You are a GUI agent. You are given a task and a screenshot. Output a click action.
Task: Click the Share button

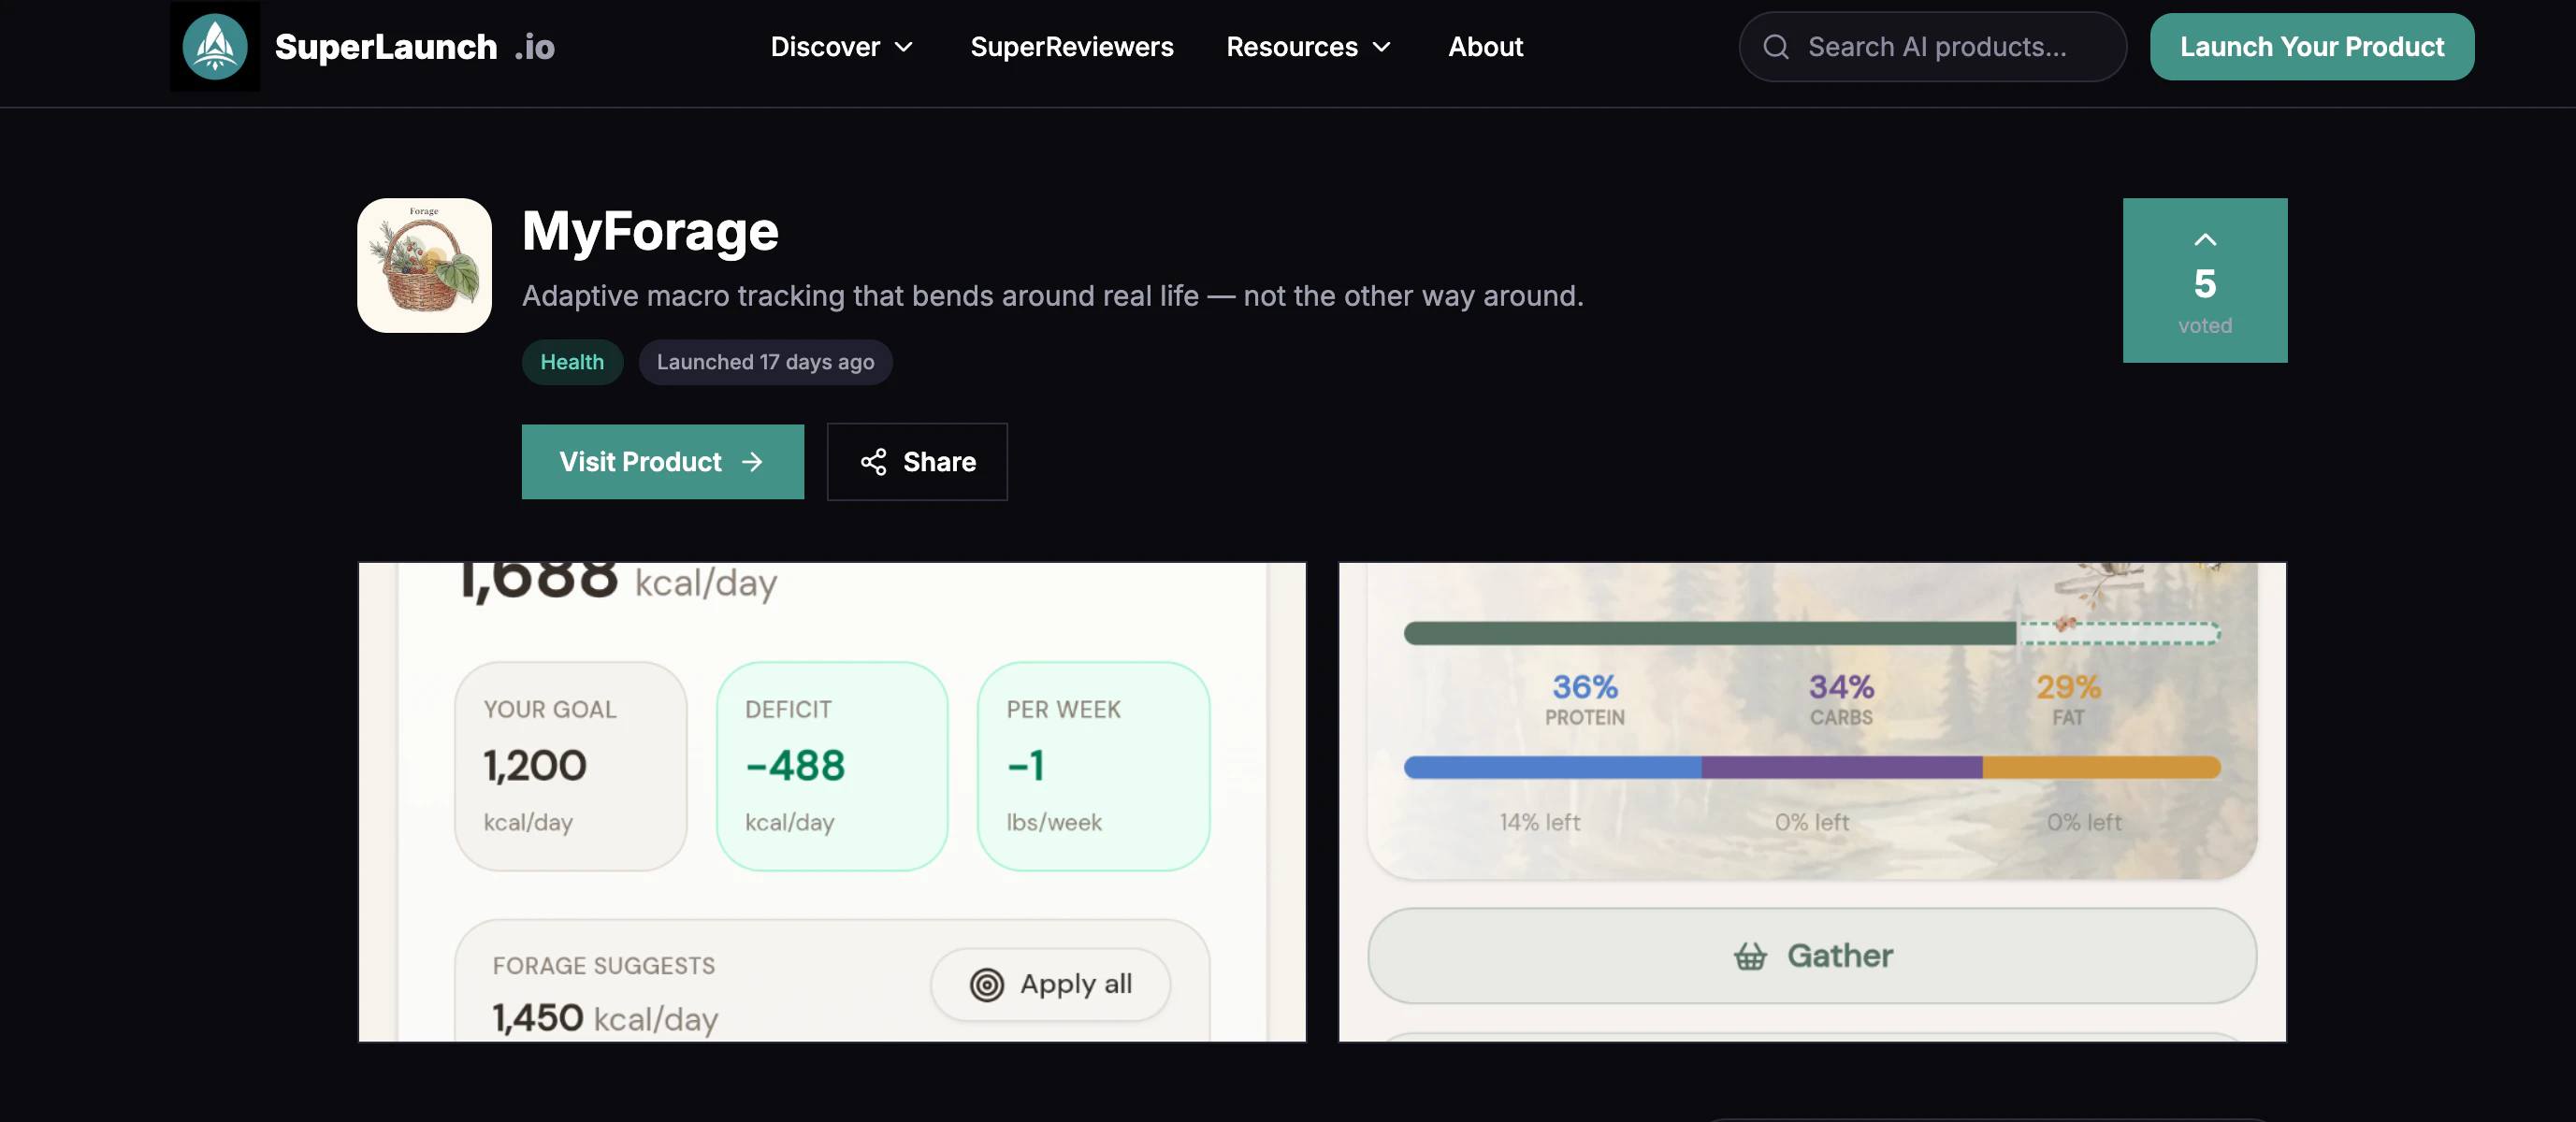[917, 462]
